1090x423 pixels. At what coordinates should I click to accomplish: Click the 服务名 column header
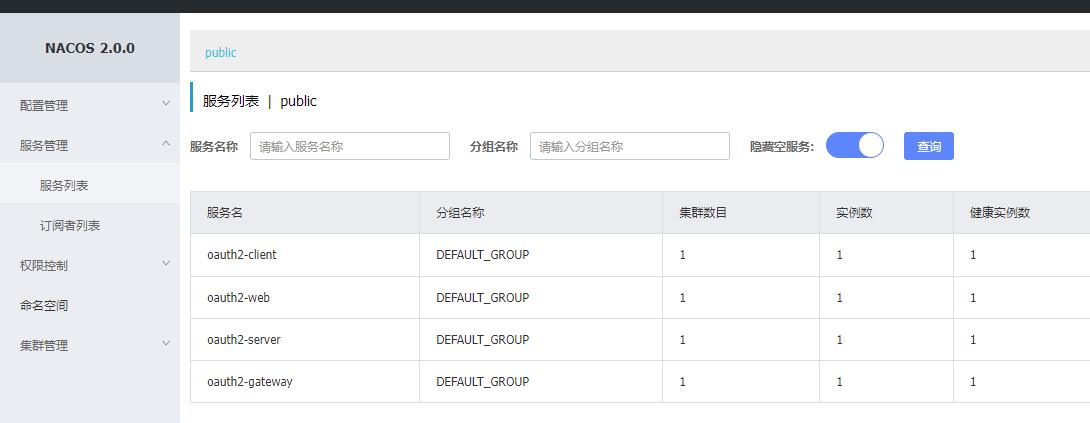(x=225, y=213)
